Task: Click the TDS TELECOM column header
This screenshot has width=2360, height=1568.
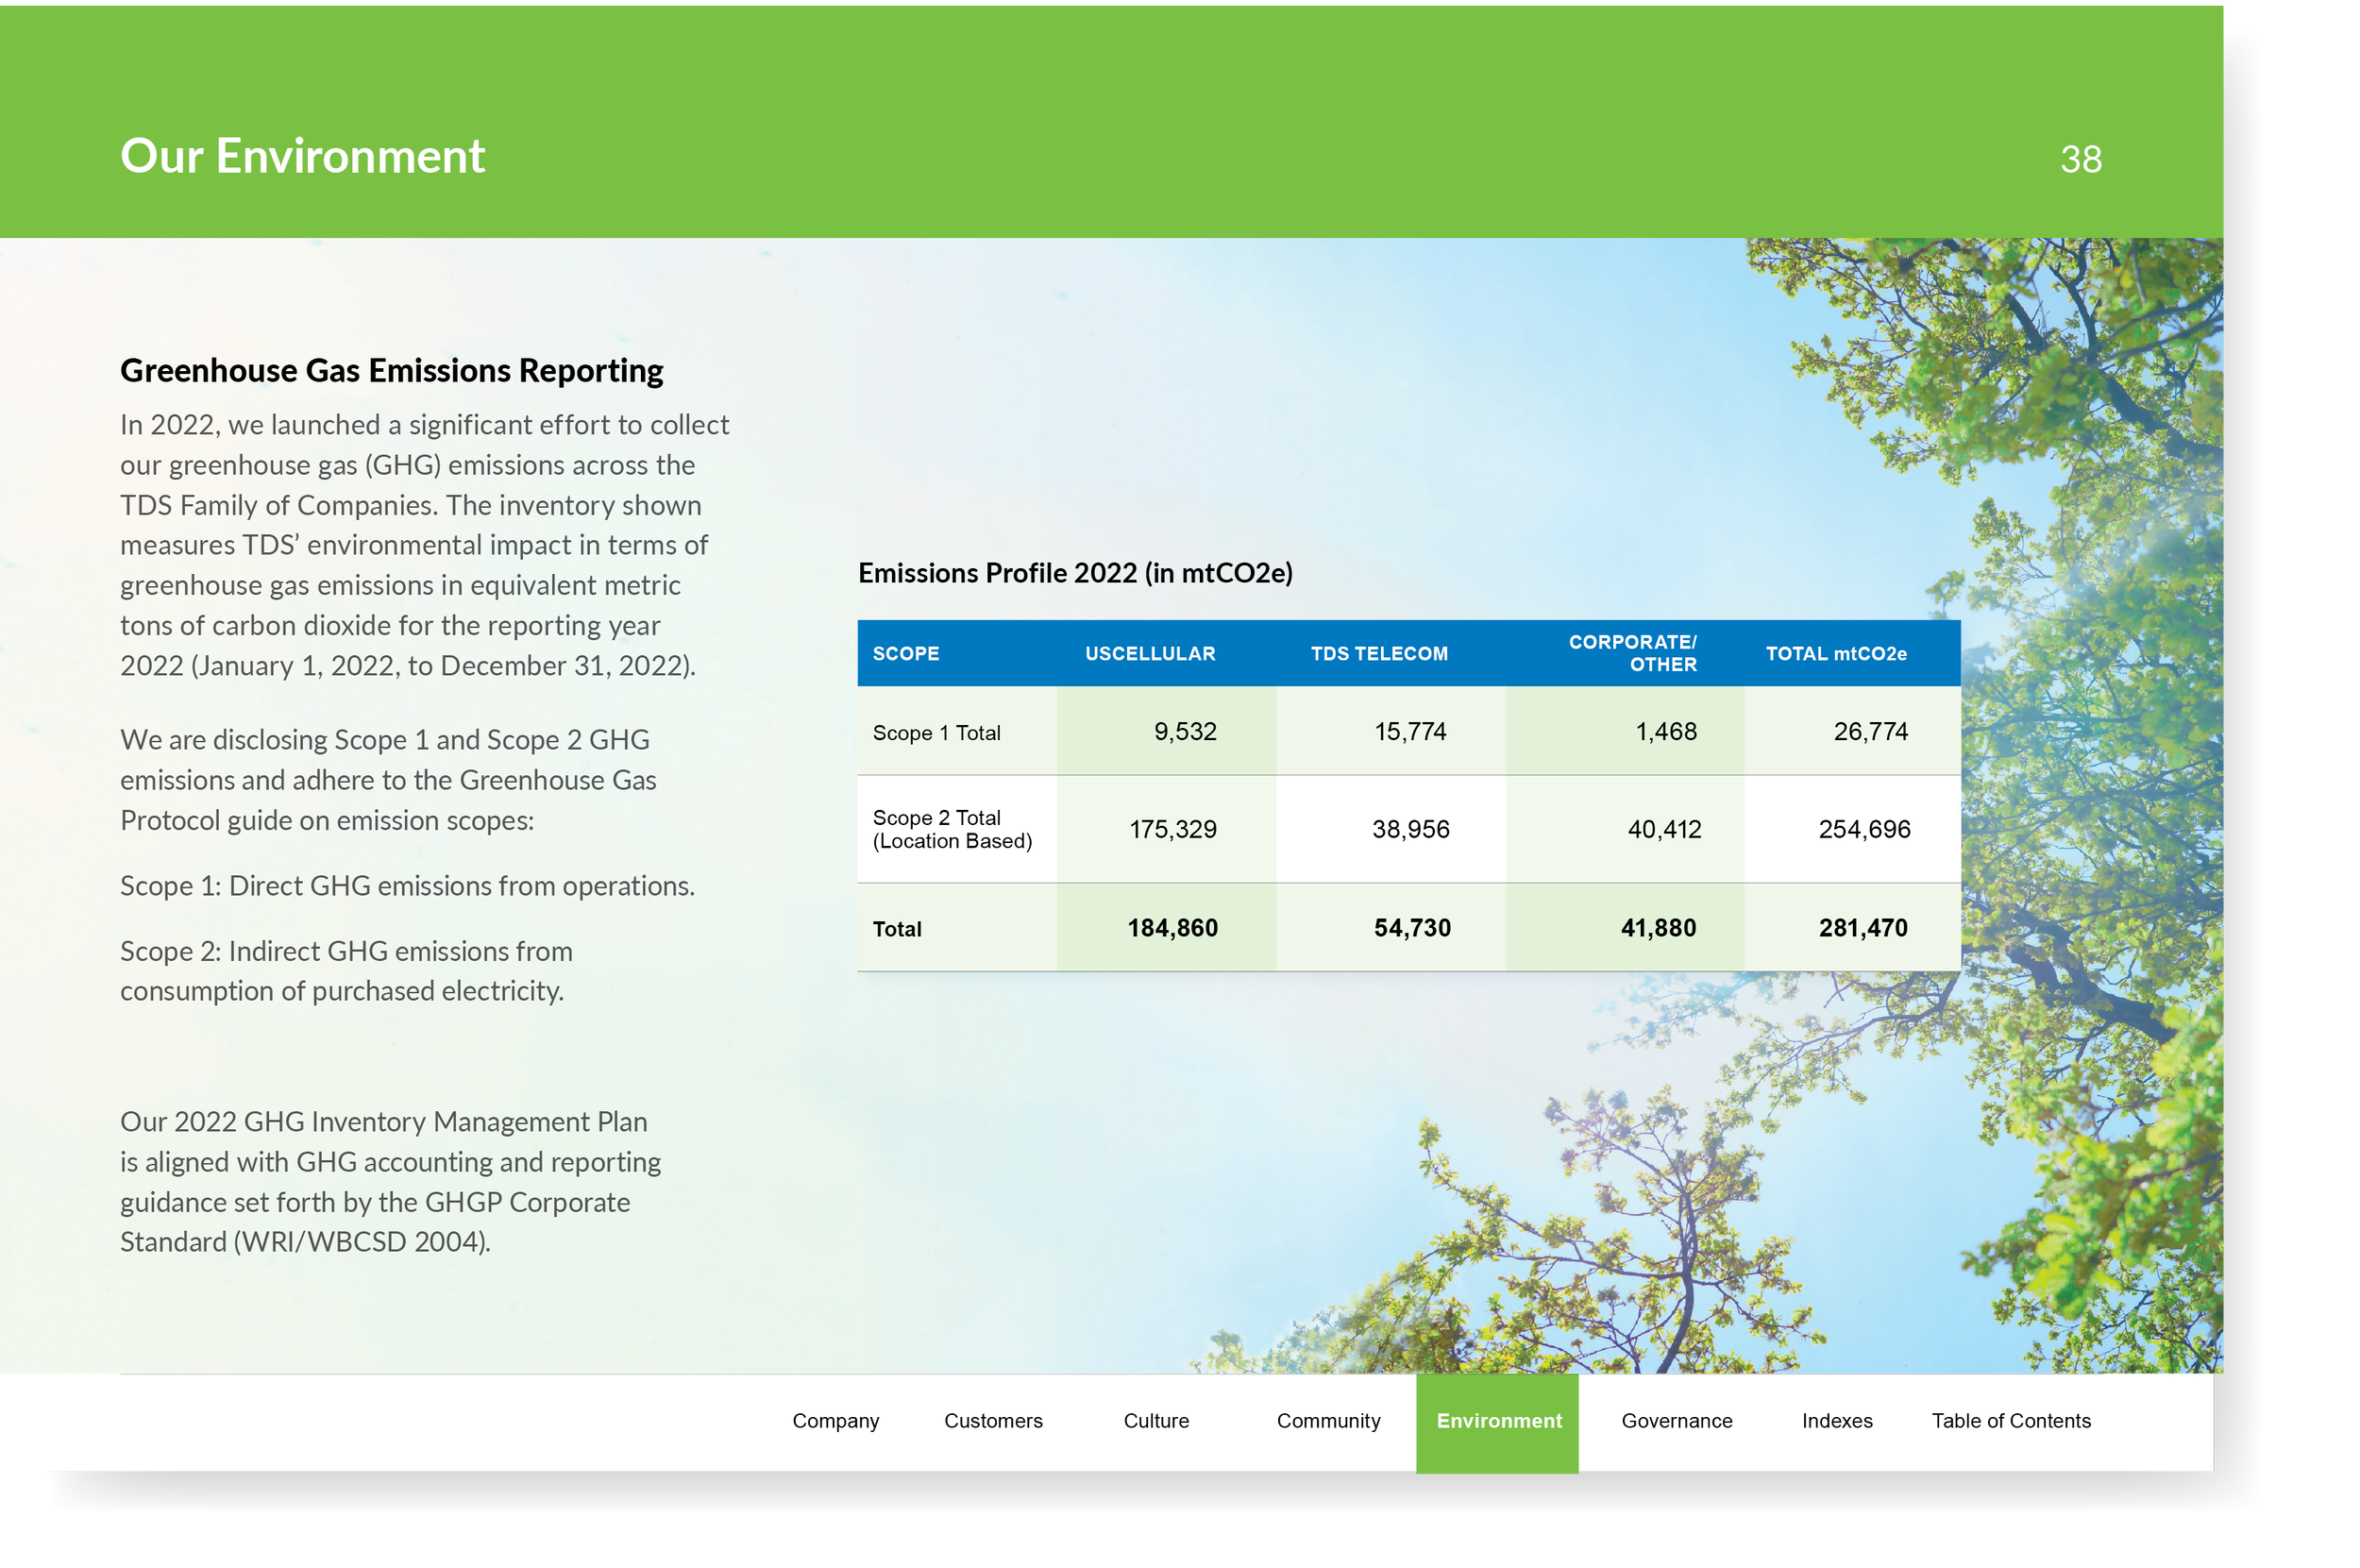Action: click(1378, 653)
